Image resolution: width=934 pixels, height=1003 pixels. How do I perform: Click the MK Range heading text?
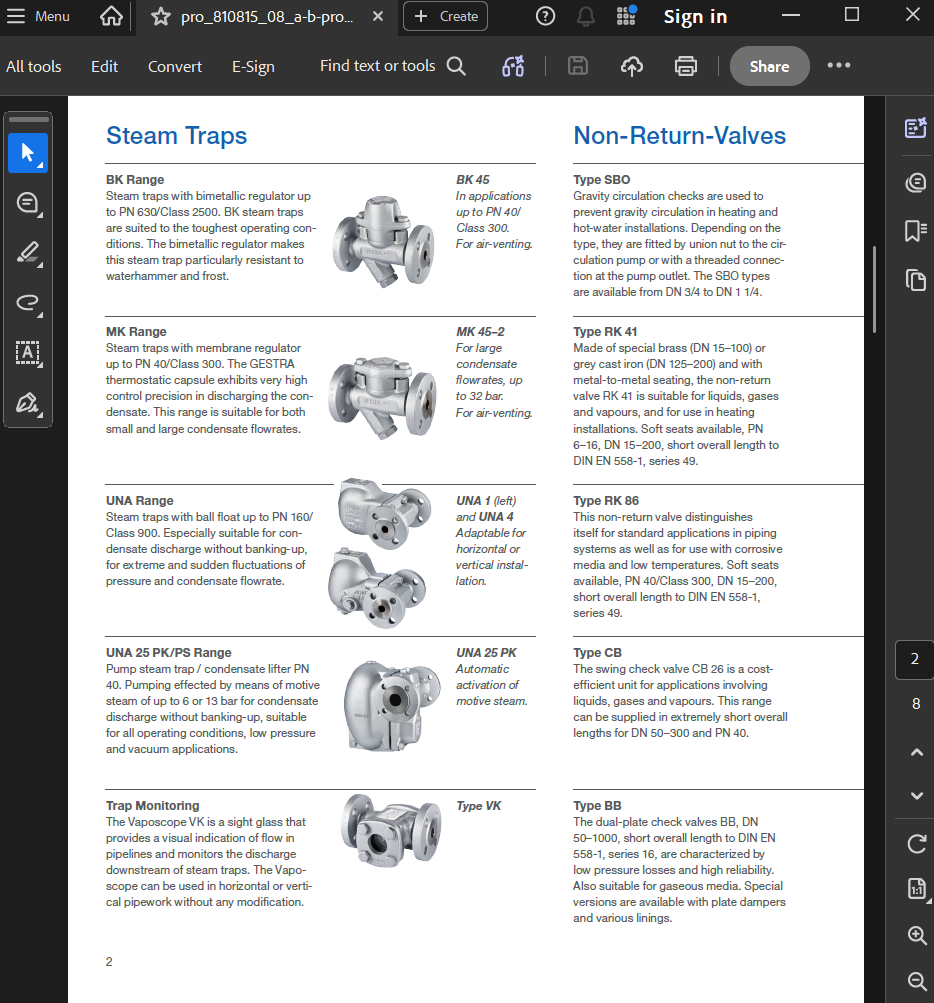(x=136, y=332)
